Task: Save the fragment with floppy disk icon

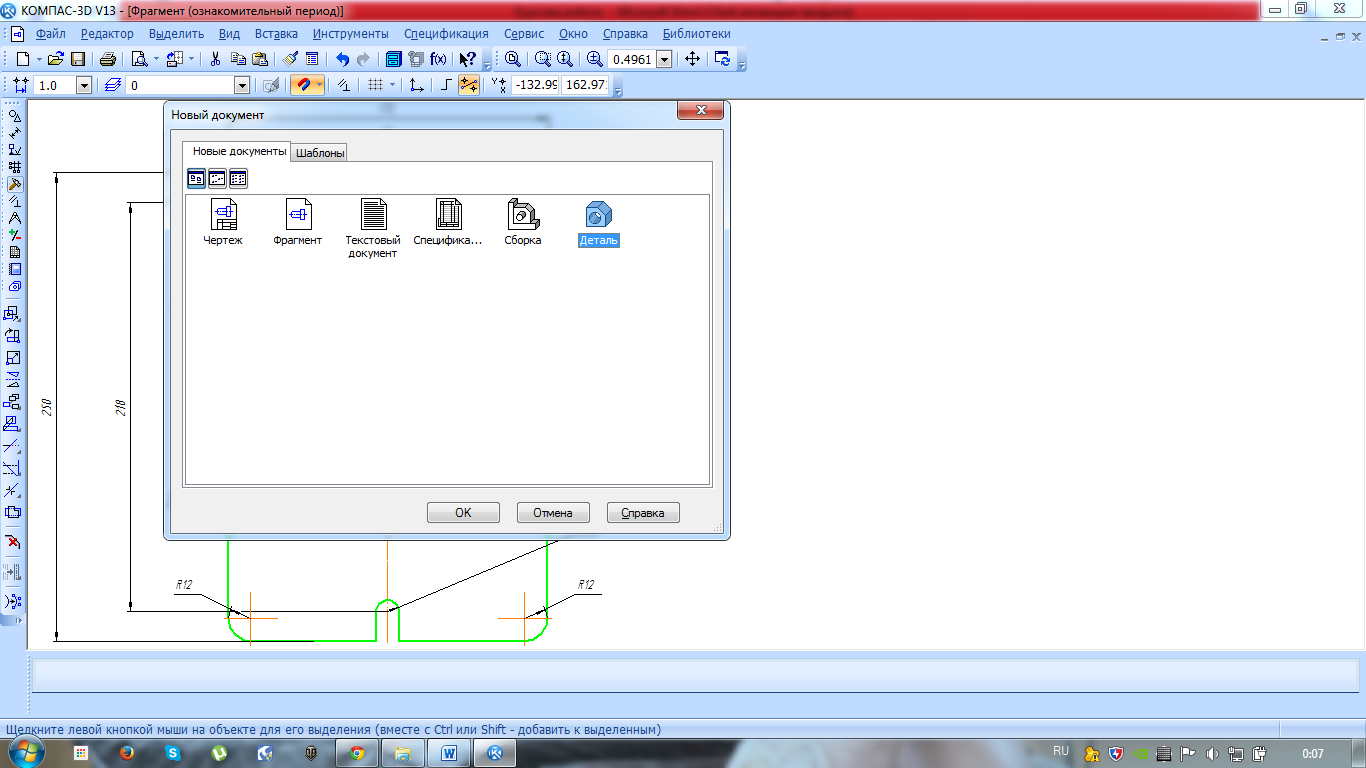Action: click(77, 59)
